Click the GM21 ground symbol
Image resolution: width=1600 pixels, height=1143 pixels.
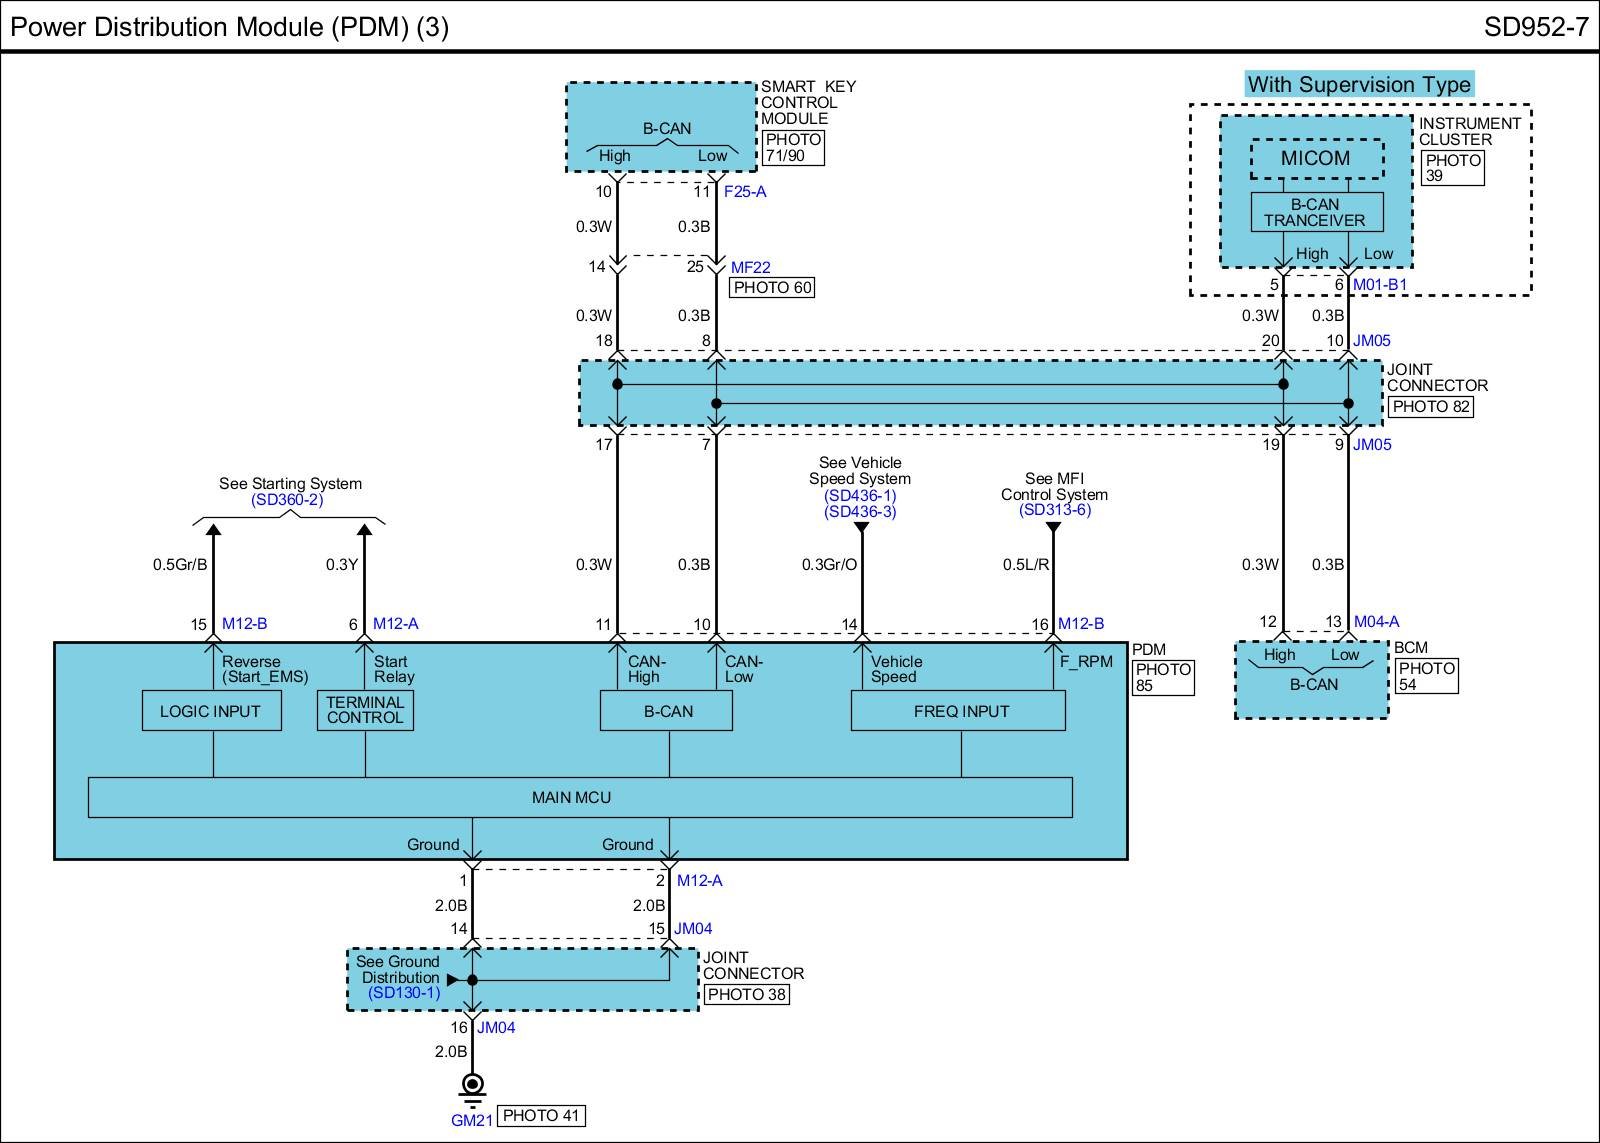pyautogui.click(x=472, y=1087)
